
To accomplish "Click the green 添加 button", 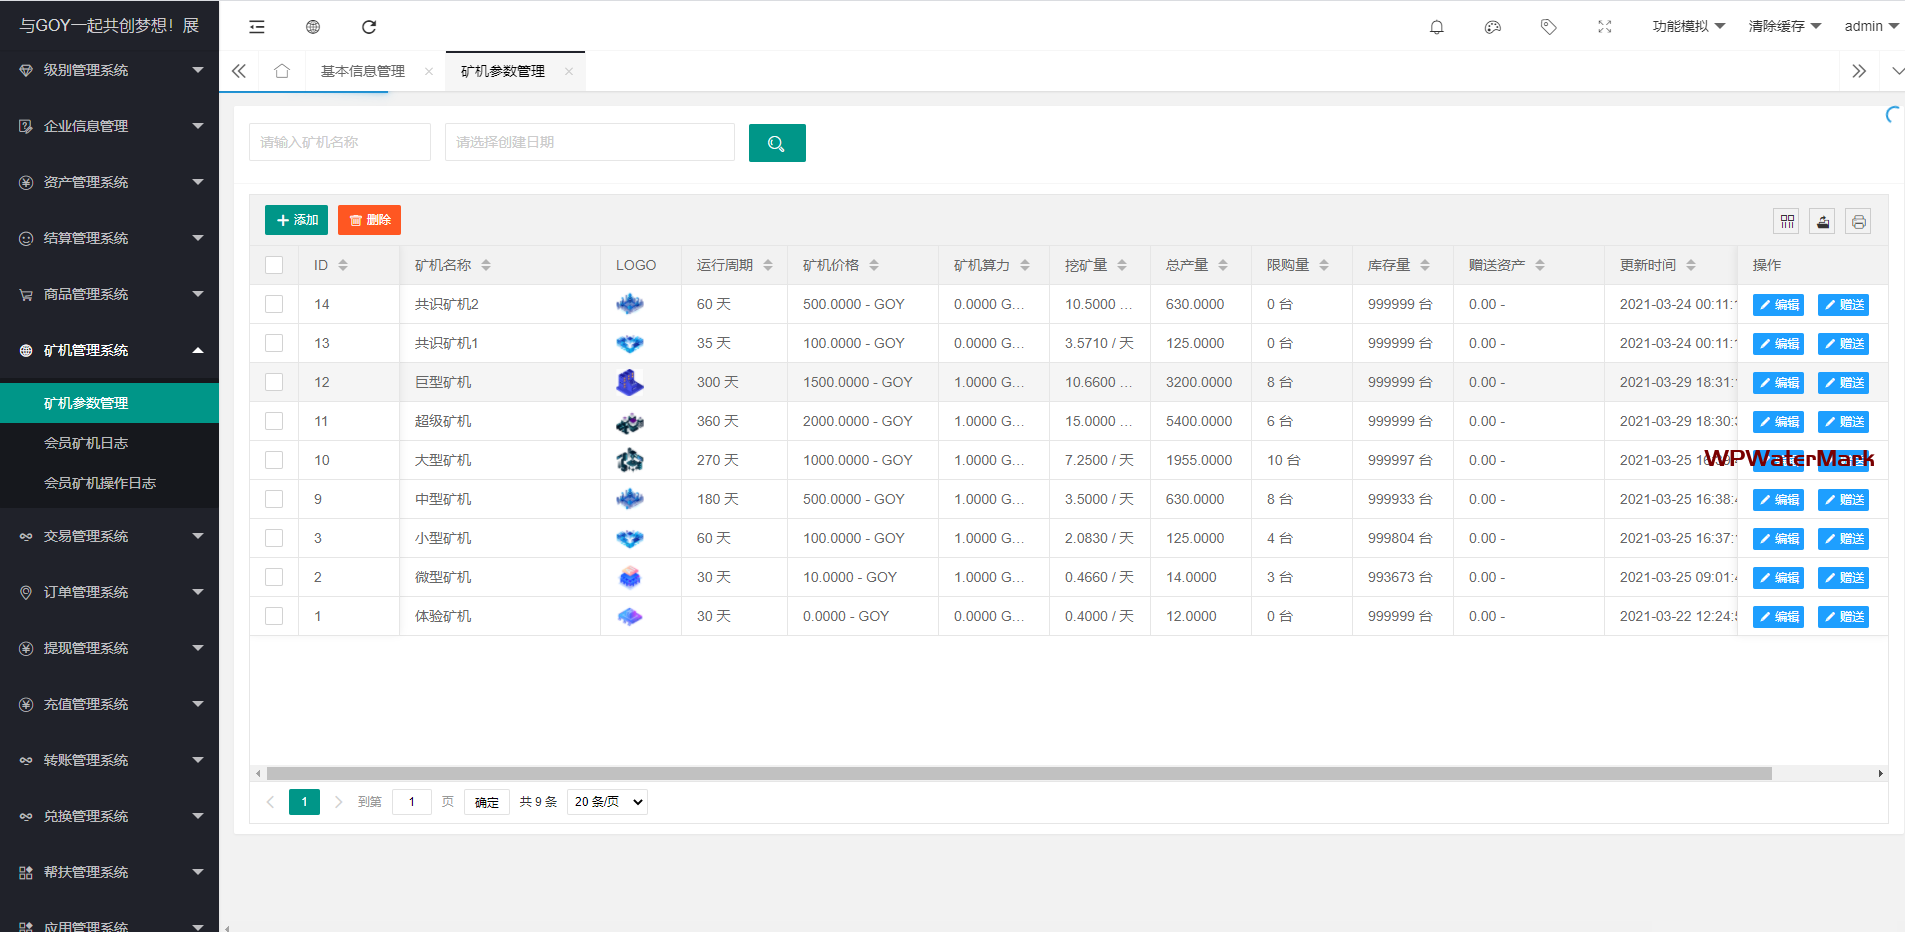I will (296, 220).
